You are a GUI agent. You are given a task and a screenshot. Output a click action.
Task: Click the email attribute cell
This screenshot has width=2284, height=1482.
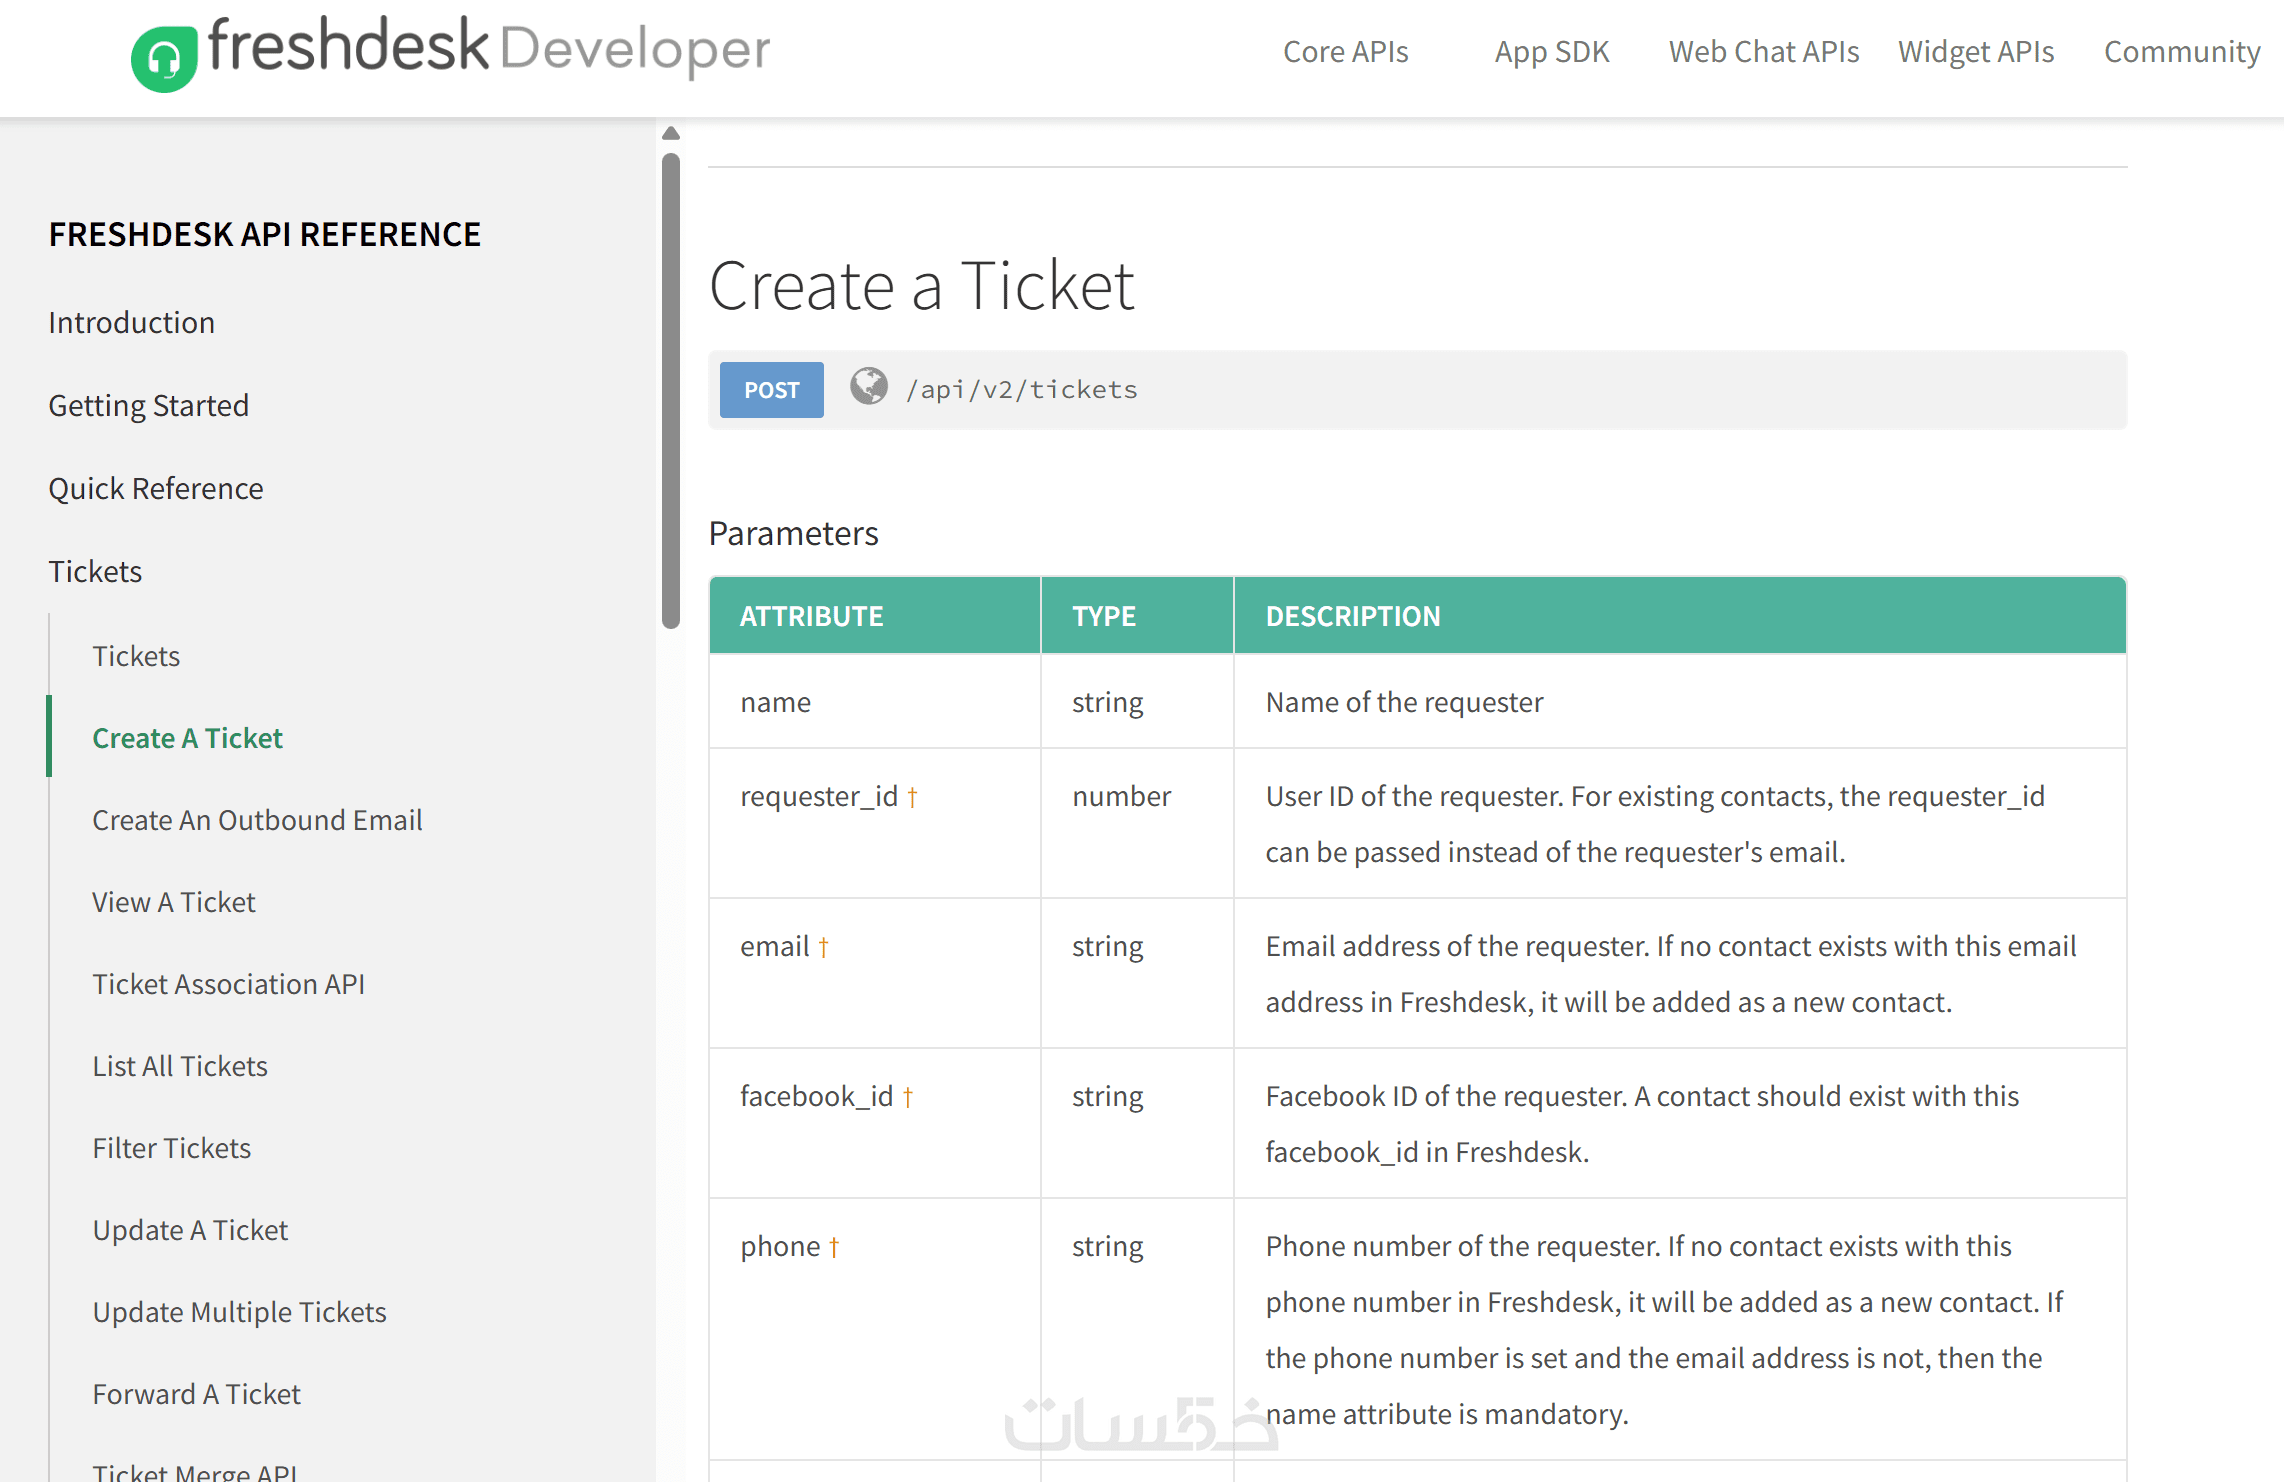pos(875,973)
